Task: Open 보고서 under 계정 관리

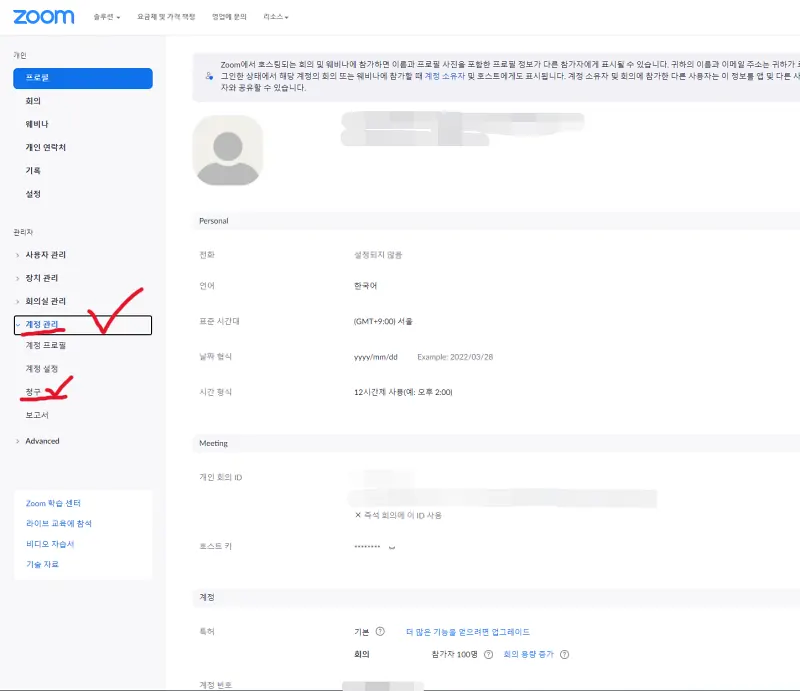Action: (x=37, y=415)
